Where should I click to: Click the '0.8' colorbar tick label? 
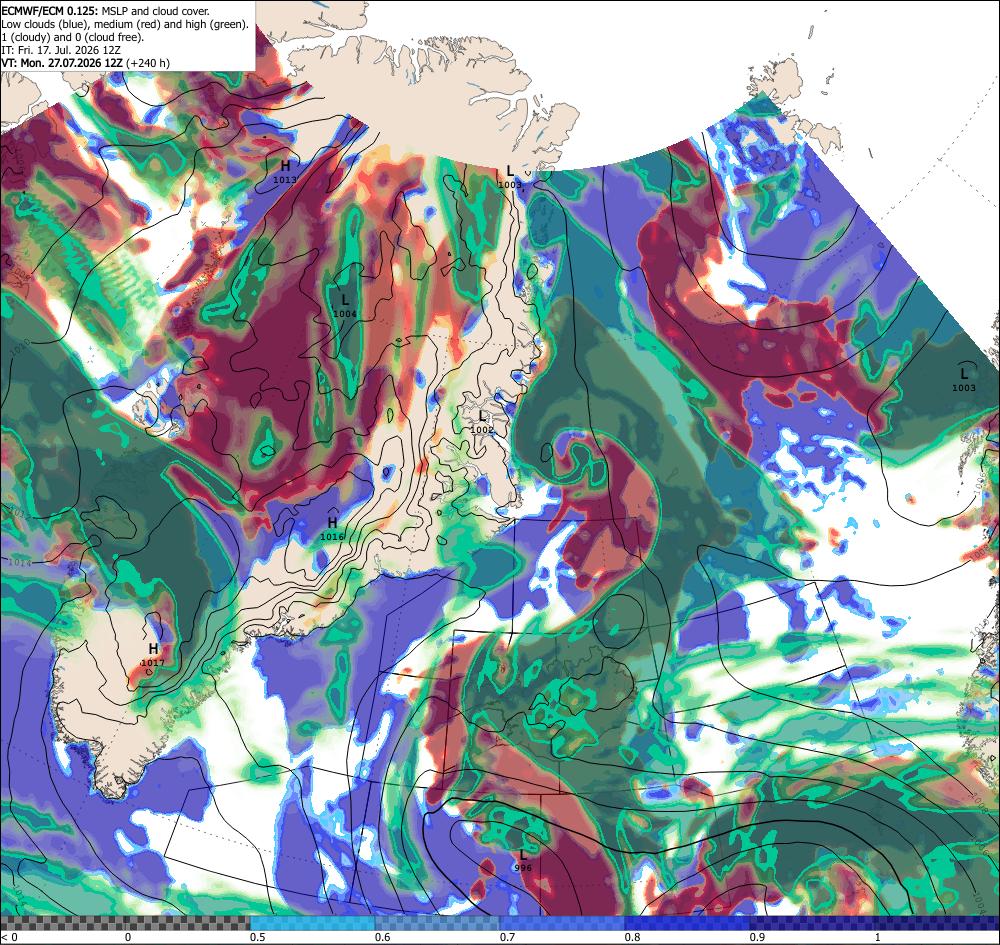[x=633, y=937]
